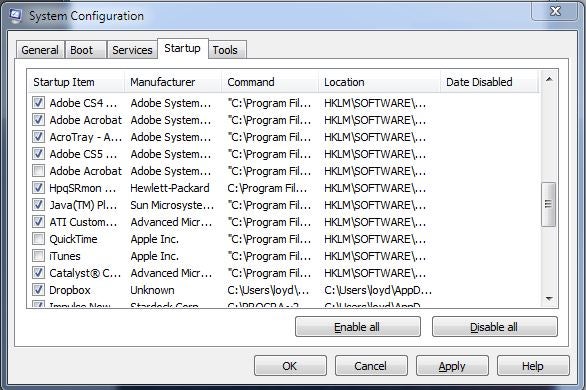Image resolution: width=586 pixels, height=390 pixels.
Task: Click the Dropbox location C:\Users\loyd\AppD...
Action: 378,290
